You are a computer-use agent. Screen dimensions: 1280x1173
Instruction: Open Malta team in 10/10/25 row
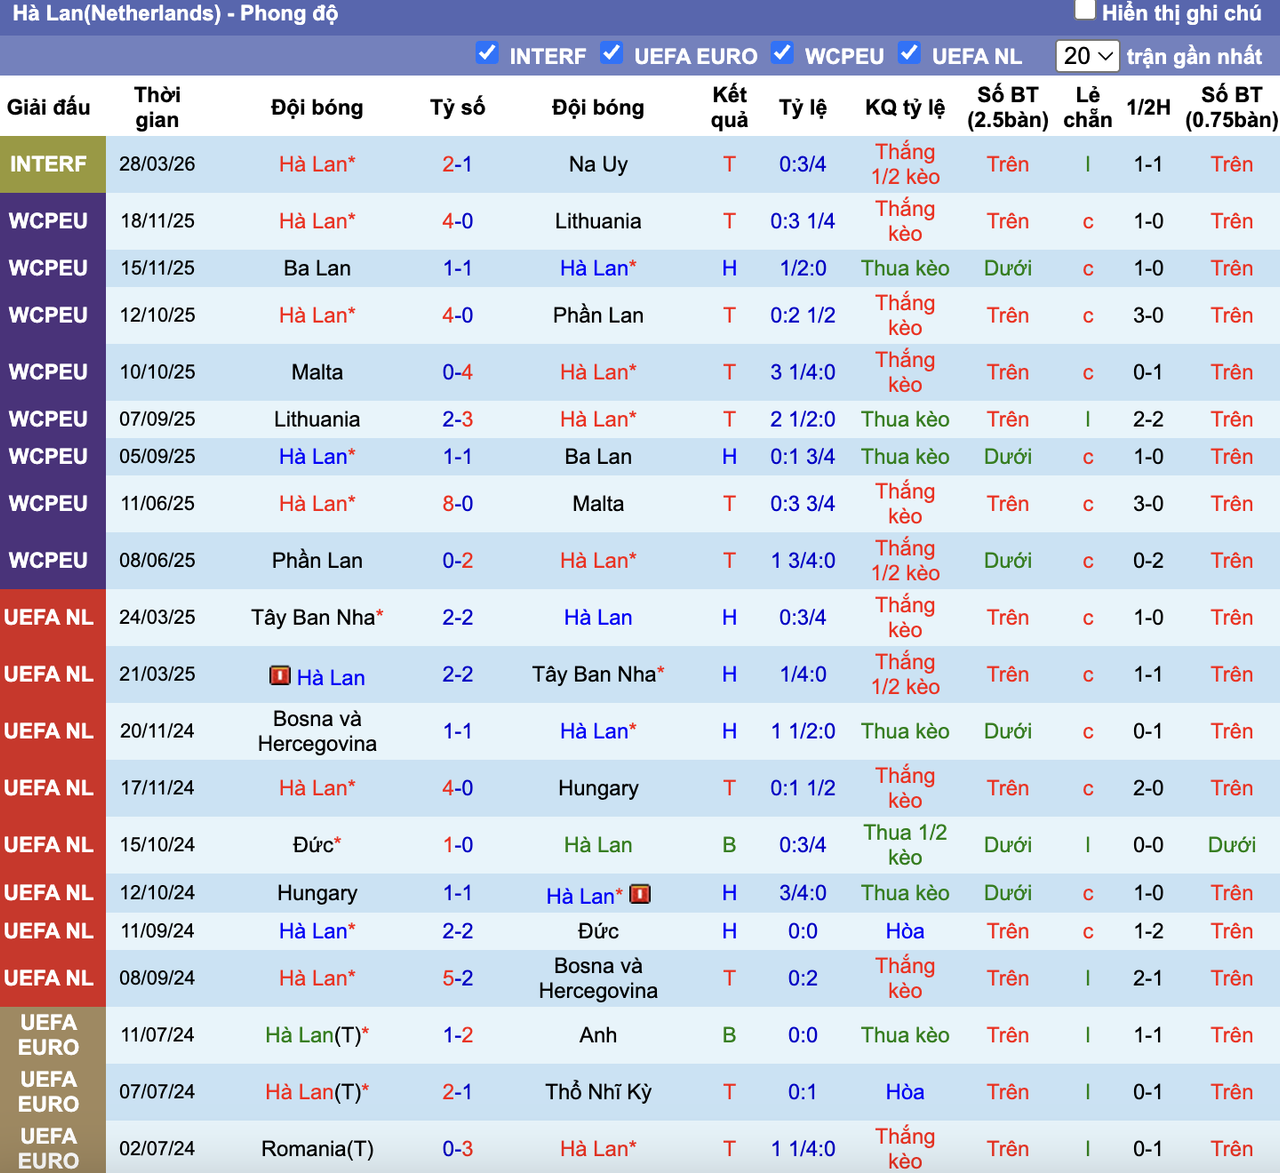point(317,372)
